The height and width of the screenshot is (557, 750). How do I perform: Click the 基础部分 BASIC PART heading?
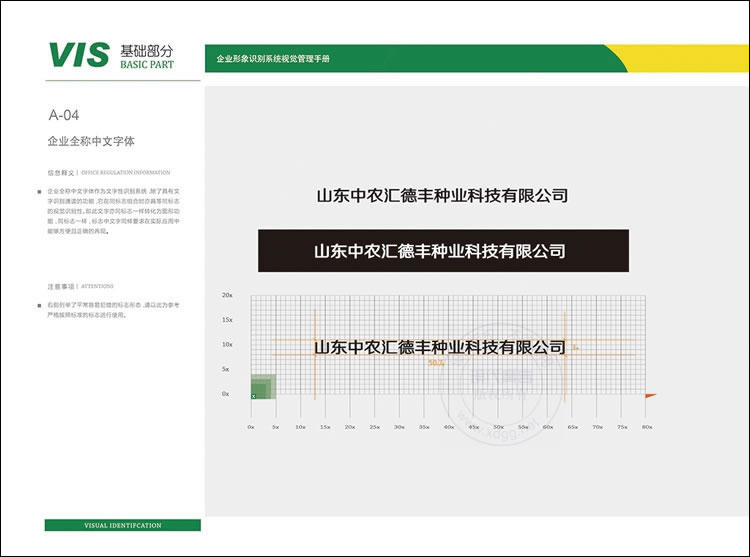[x=146, y=56]
